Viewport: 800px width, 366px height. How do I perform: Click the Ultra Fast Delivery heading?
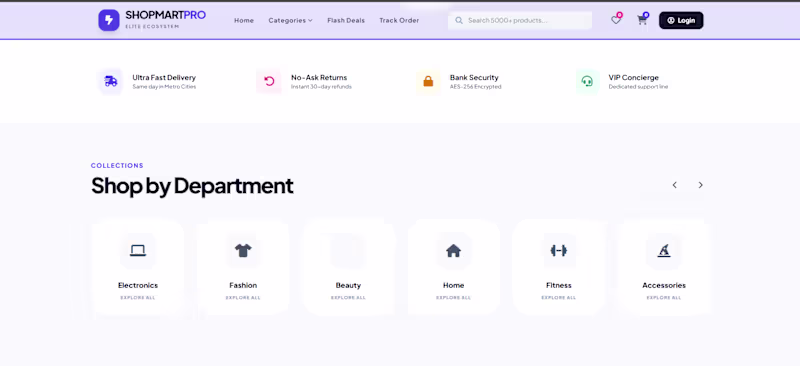[164, 78]
